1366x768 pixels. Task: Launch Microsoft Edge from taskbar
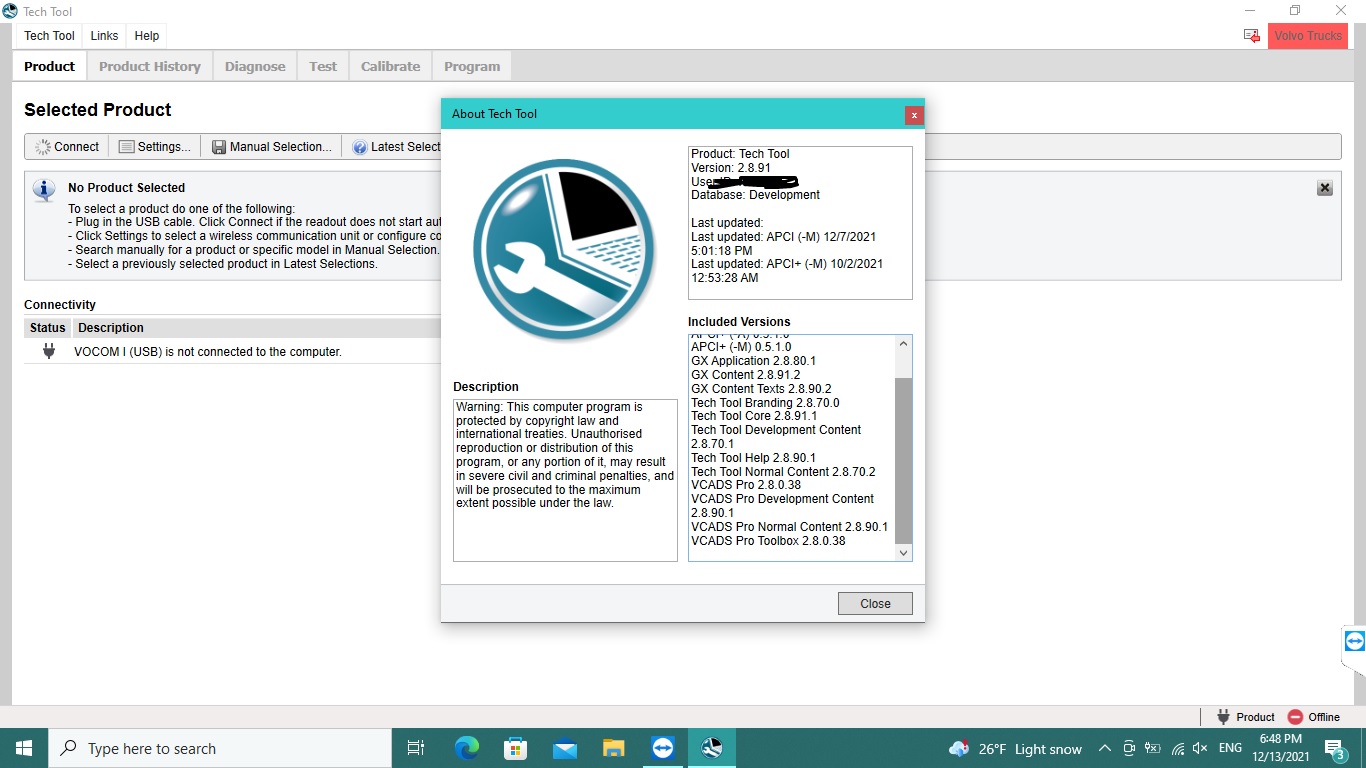pyautogui.click(x=467, y=748)
